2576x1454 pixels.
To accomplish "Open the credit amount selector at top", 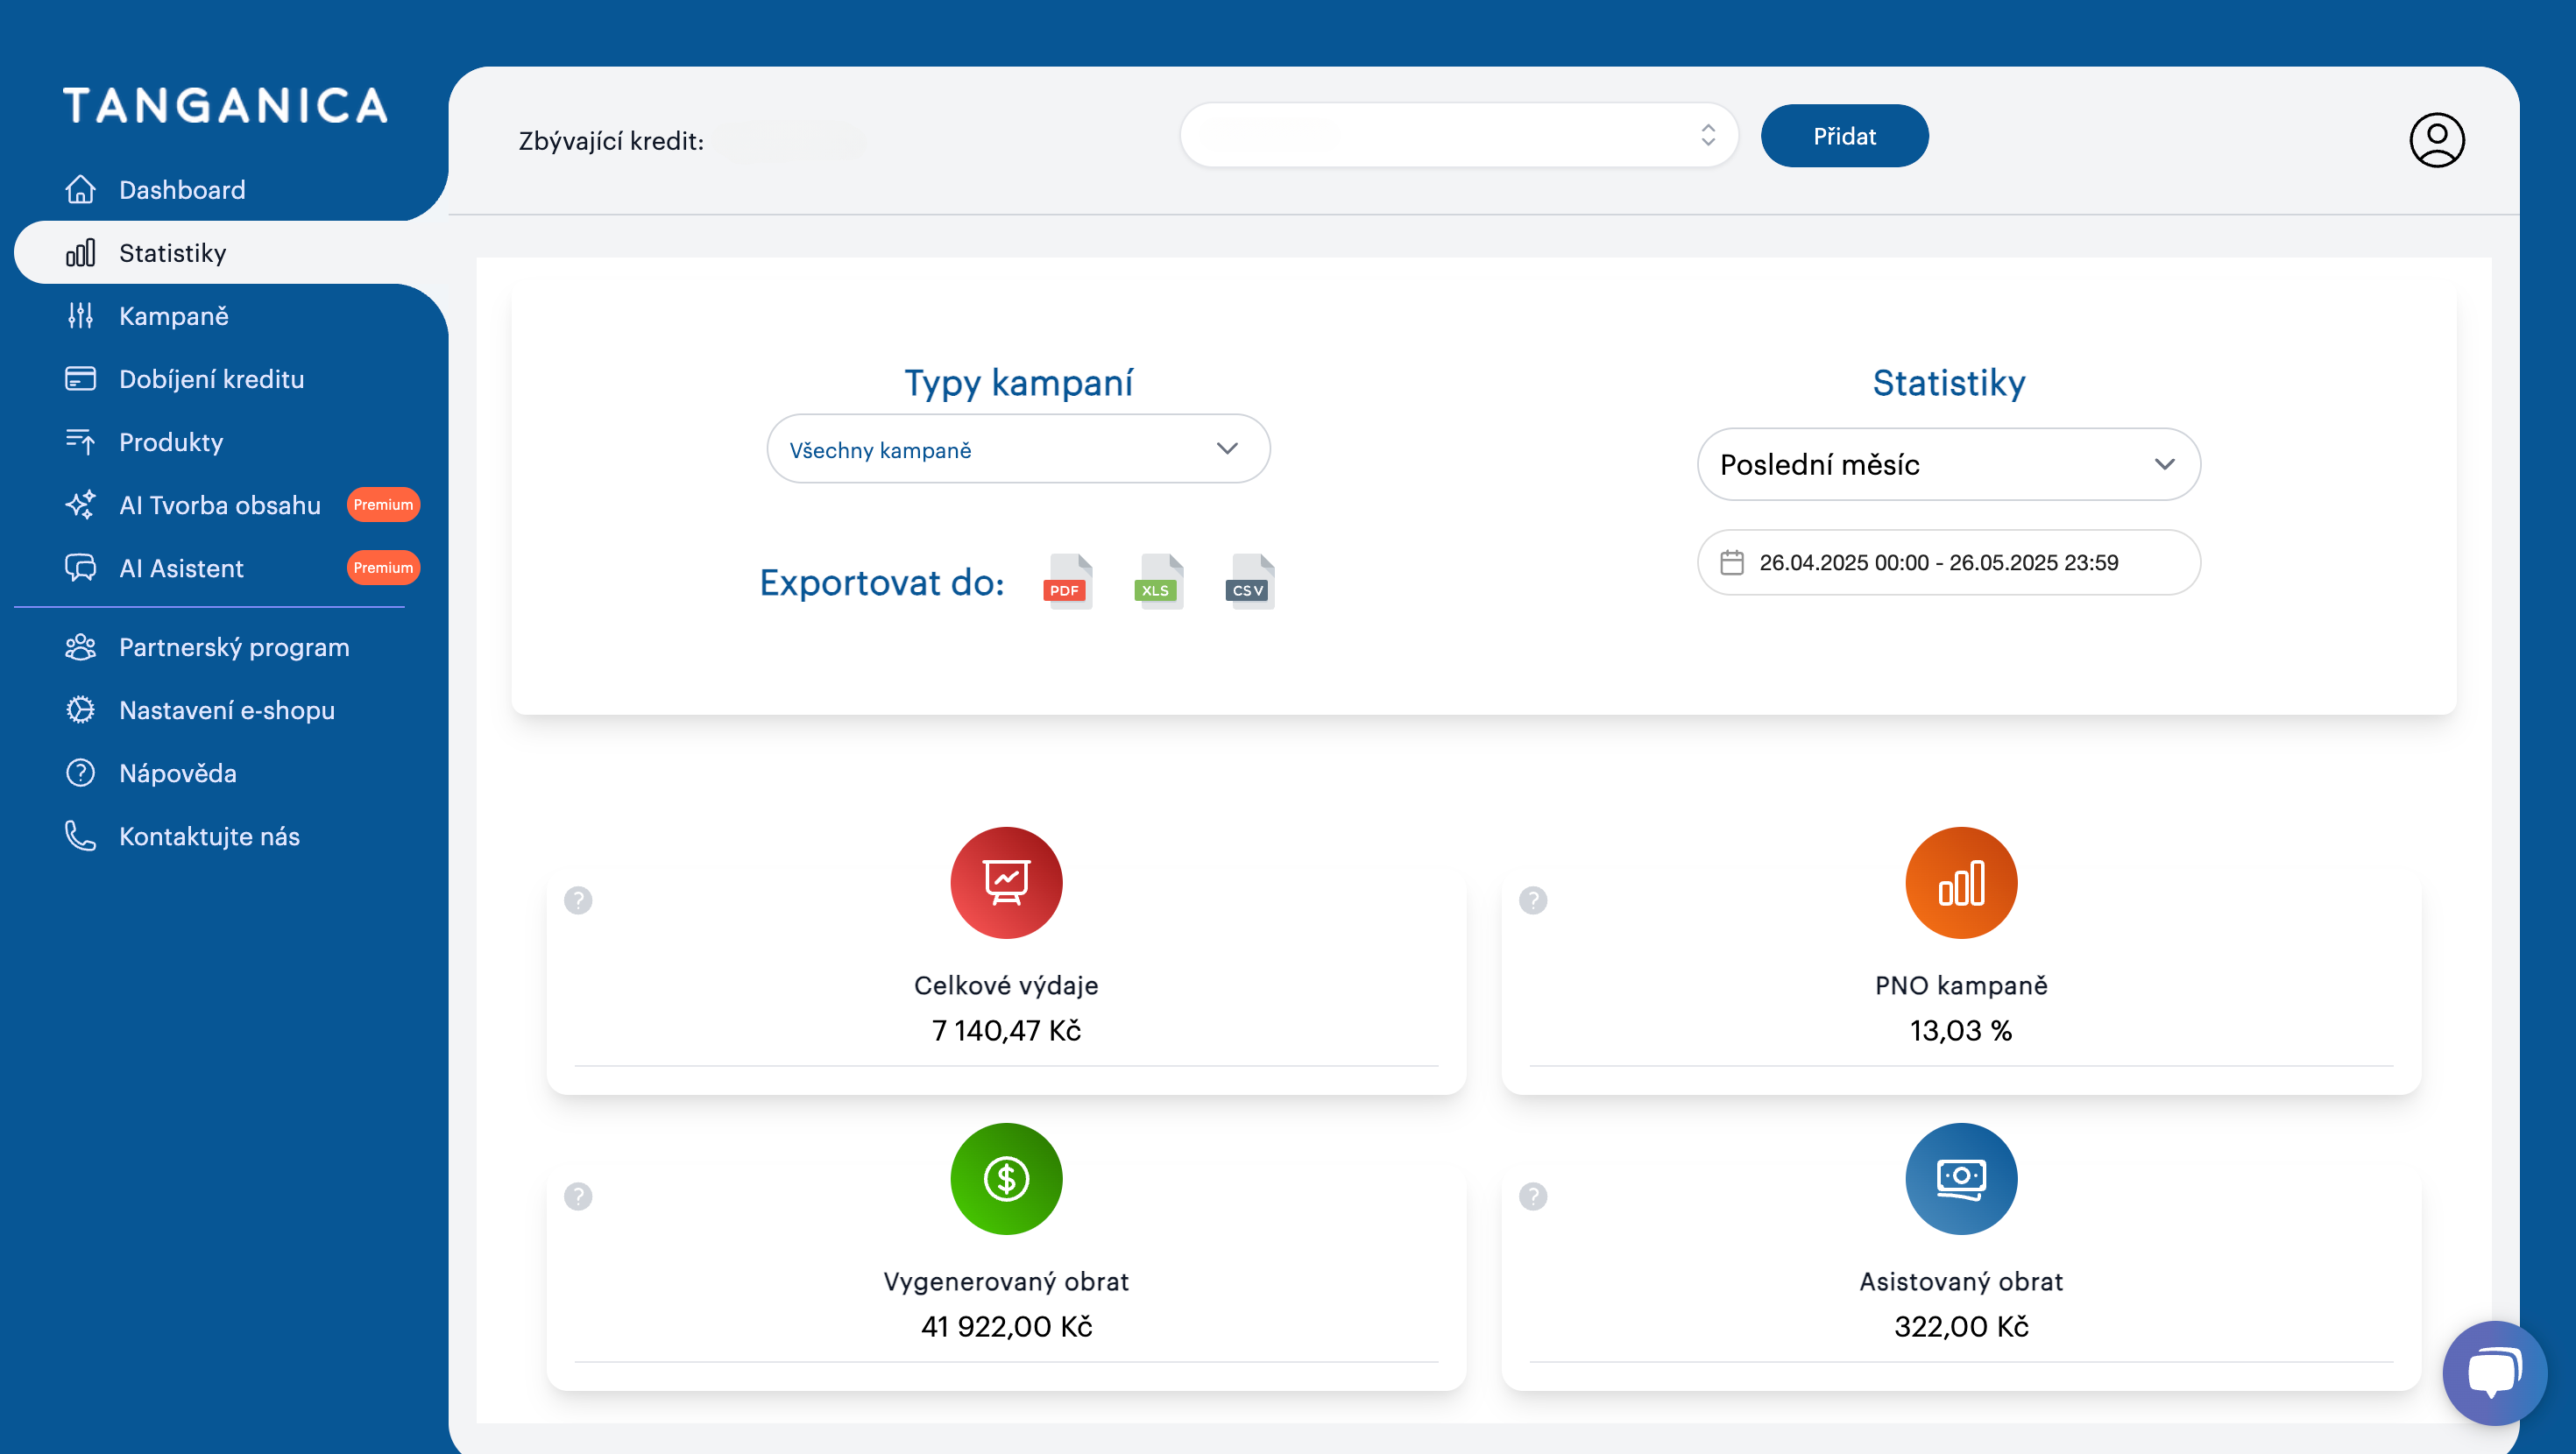I will tap(1458, 135).
